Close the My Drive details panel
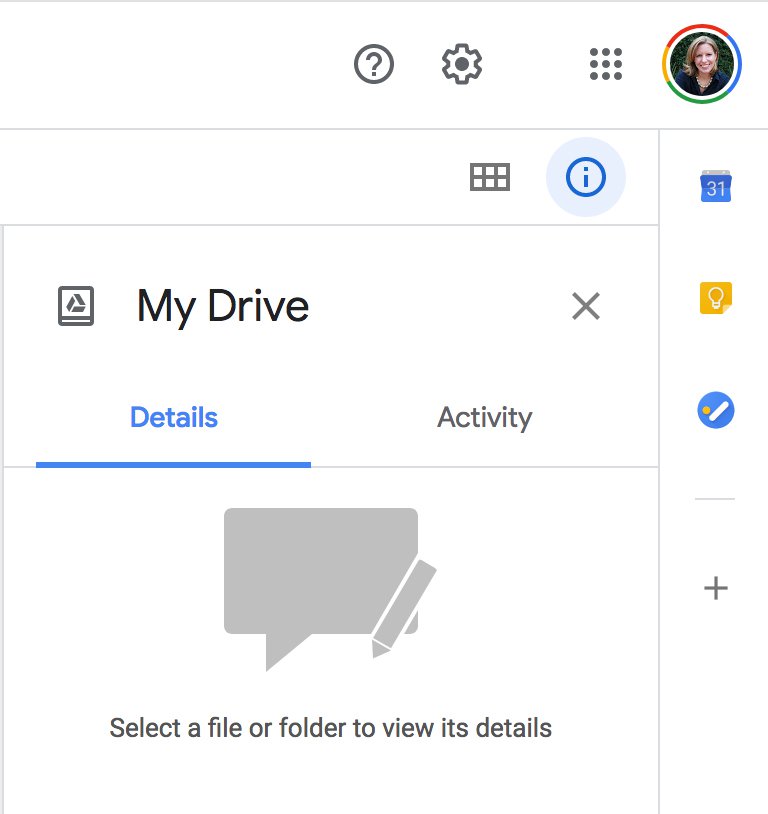Screen dimensions: 768x814 (585, 306)
